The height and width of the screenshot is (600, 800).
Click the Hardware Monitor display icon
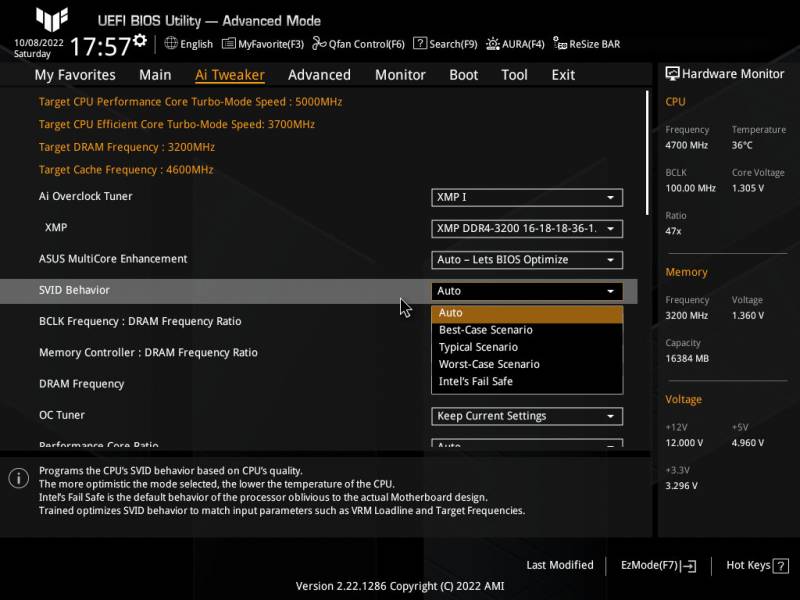click(x=672, y=74)
